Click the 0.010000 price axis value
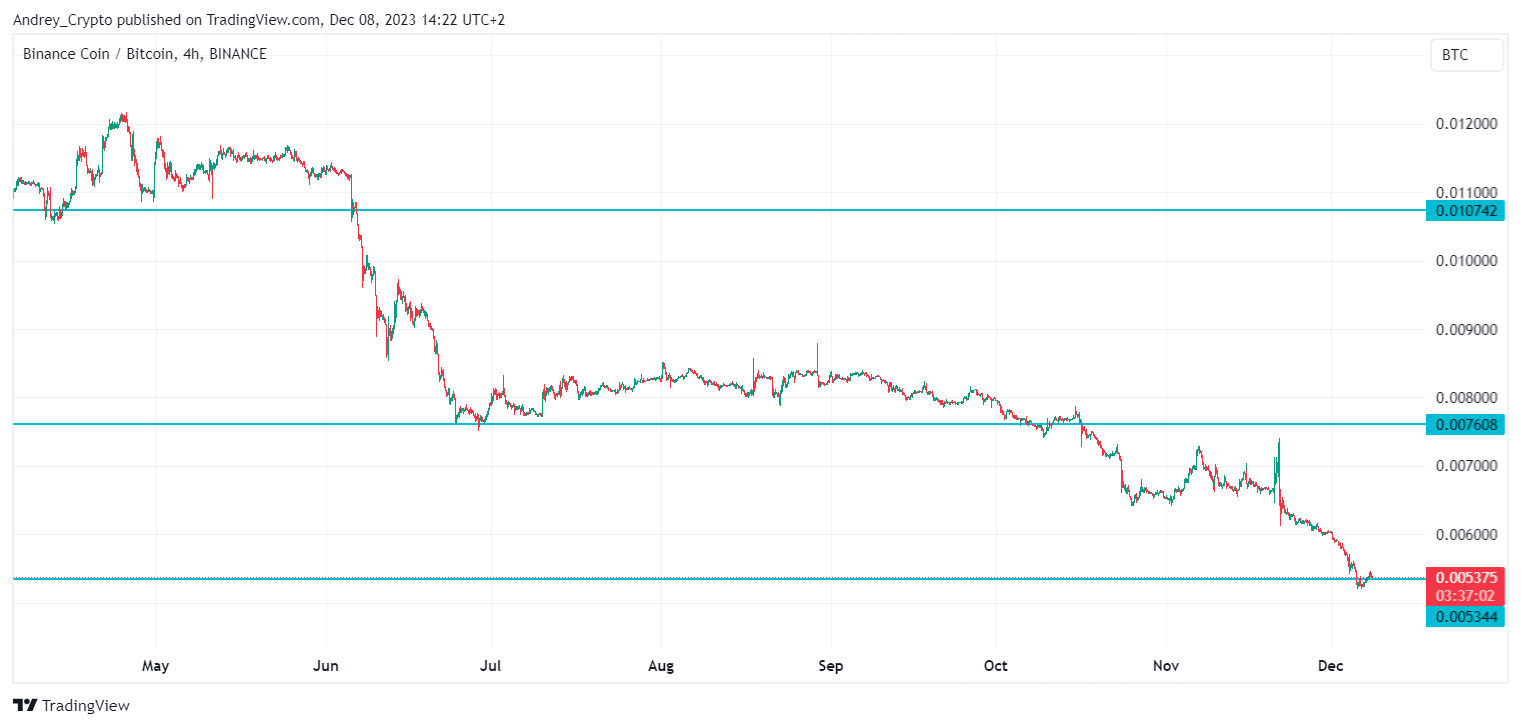Viewport: 1521px width, 727px height. pyautogui.click(x=1466, y=261)
